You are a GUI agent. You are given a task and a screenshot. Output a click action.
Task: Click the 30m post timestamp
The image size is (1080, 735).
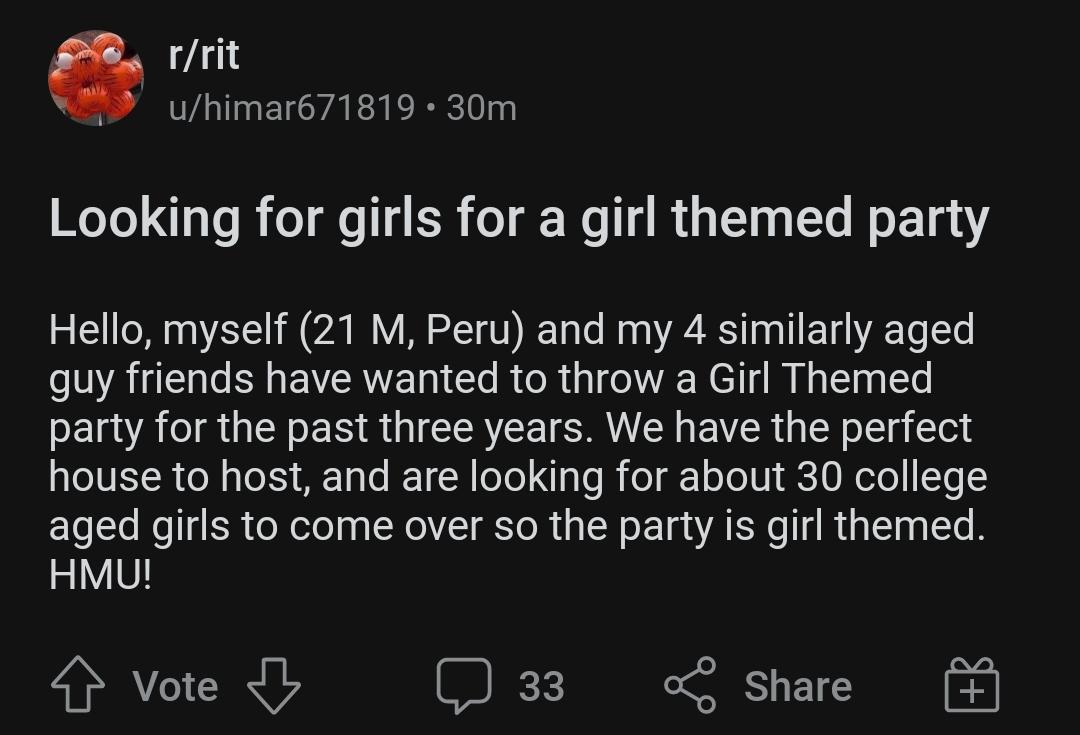click(x=481, y=108)
